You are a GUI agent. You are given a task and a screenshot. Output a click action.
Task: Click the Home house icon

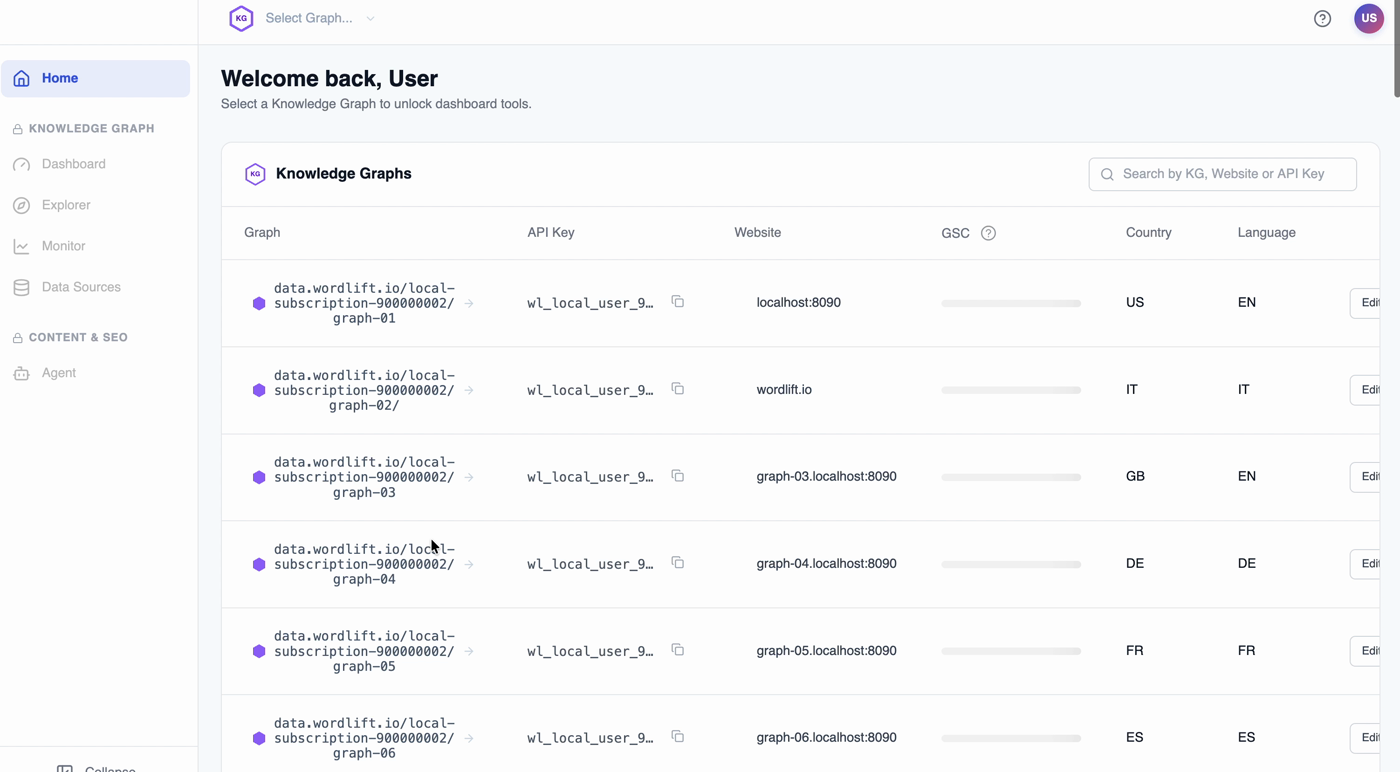21,78
